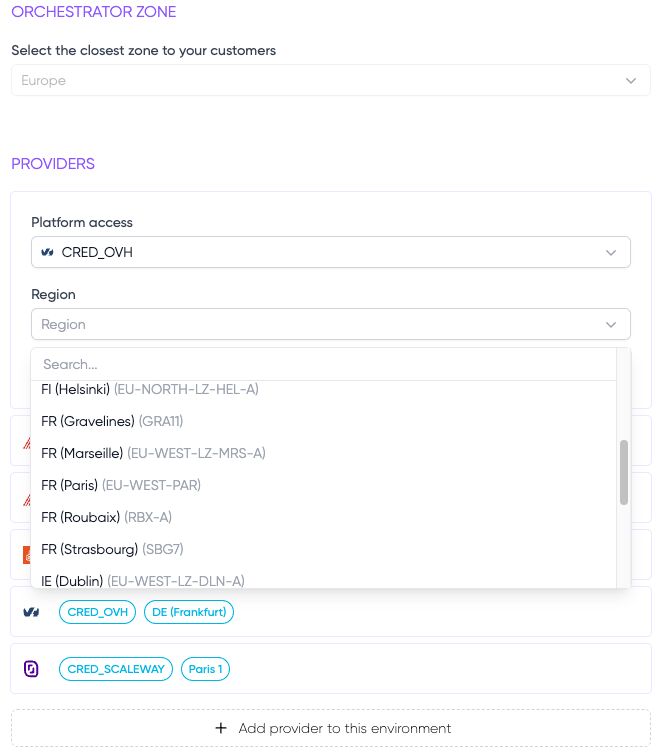
Task: Click the Scaleway provider icon
Action: [31, 669]
